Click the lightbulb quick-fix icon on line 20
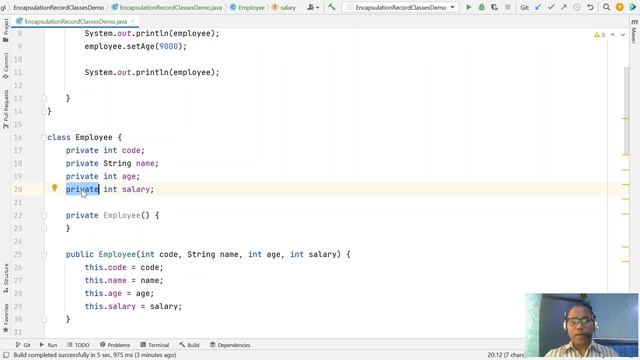The height and width of the screenshot is (360, 640). pos(54,188)
